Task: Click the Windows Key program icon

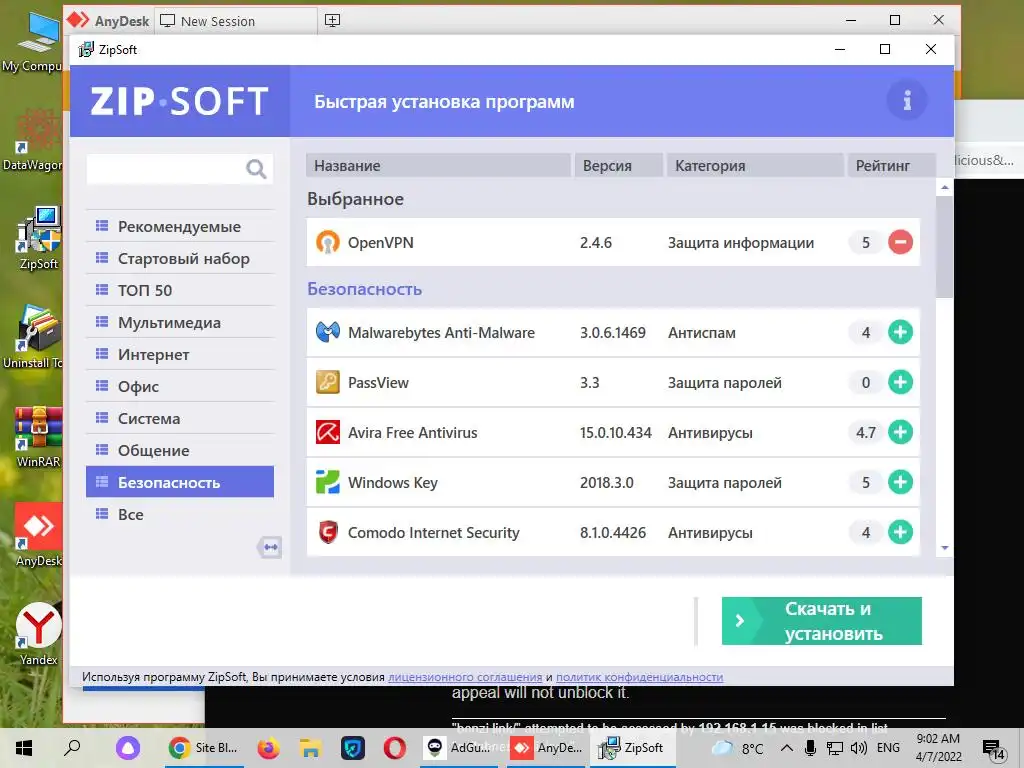Action: tap(328, 482)
